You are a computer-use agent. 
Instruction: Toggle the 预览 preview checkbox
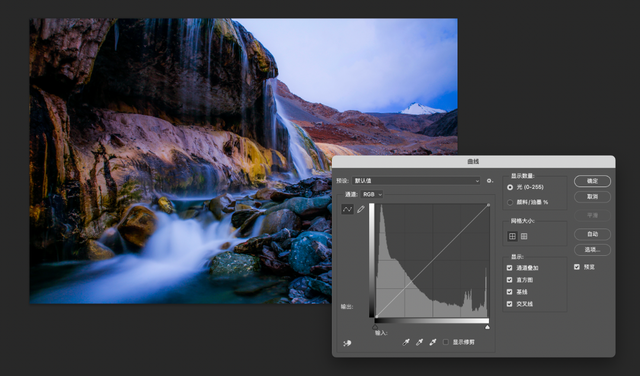(x=577, y=267)
